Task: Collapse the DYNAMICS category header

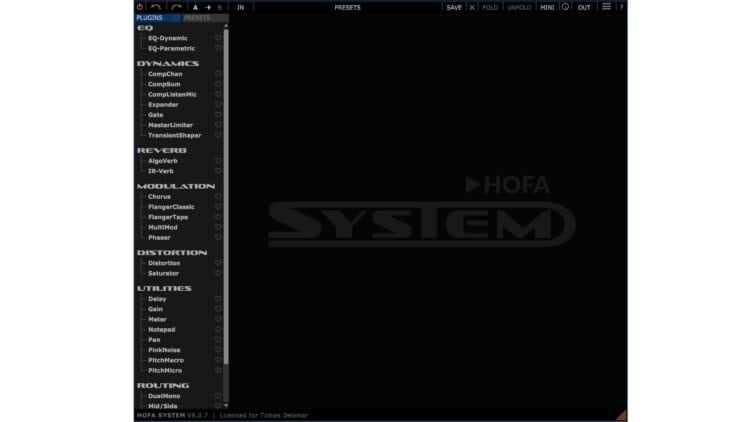Action: pyautogui.click(x=168, y=64)
